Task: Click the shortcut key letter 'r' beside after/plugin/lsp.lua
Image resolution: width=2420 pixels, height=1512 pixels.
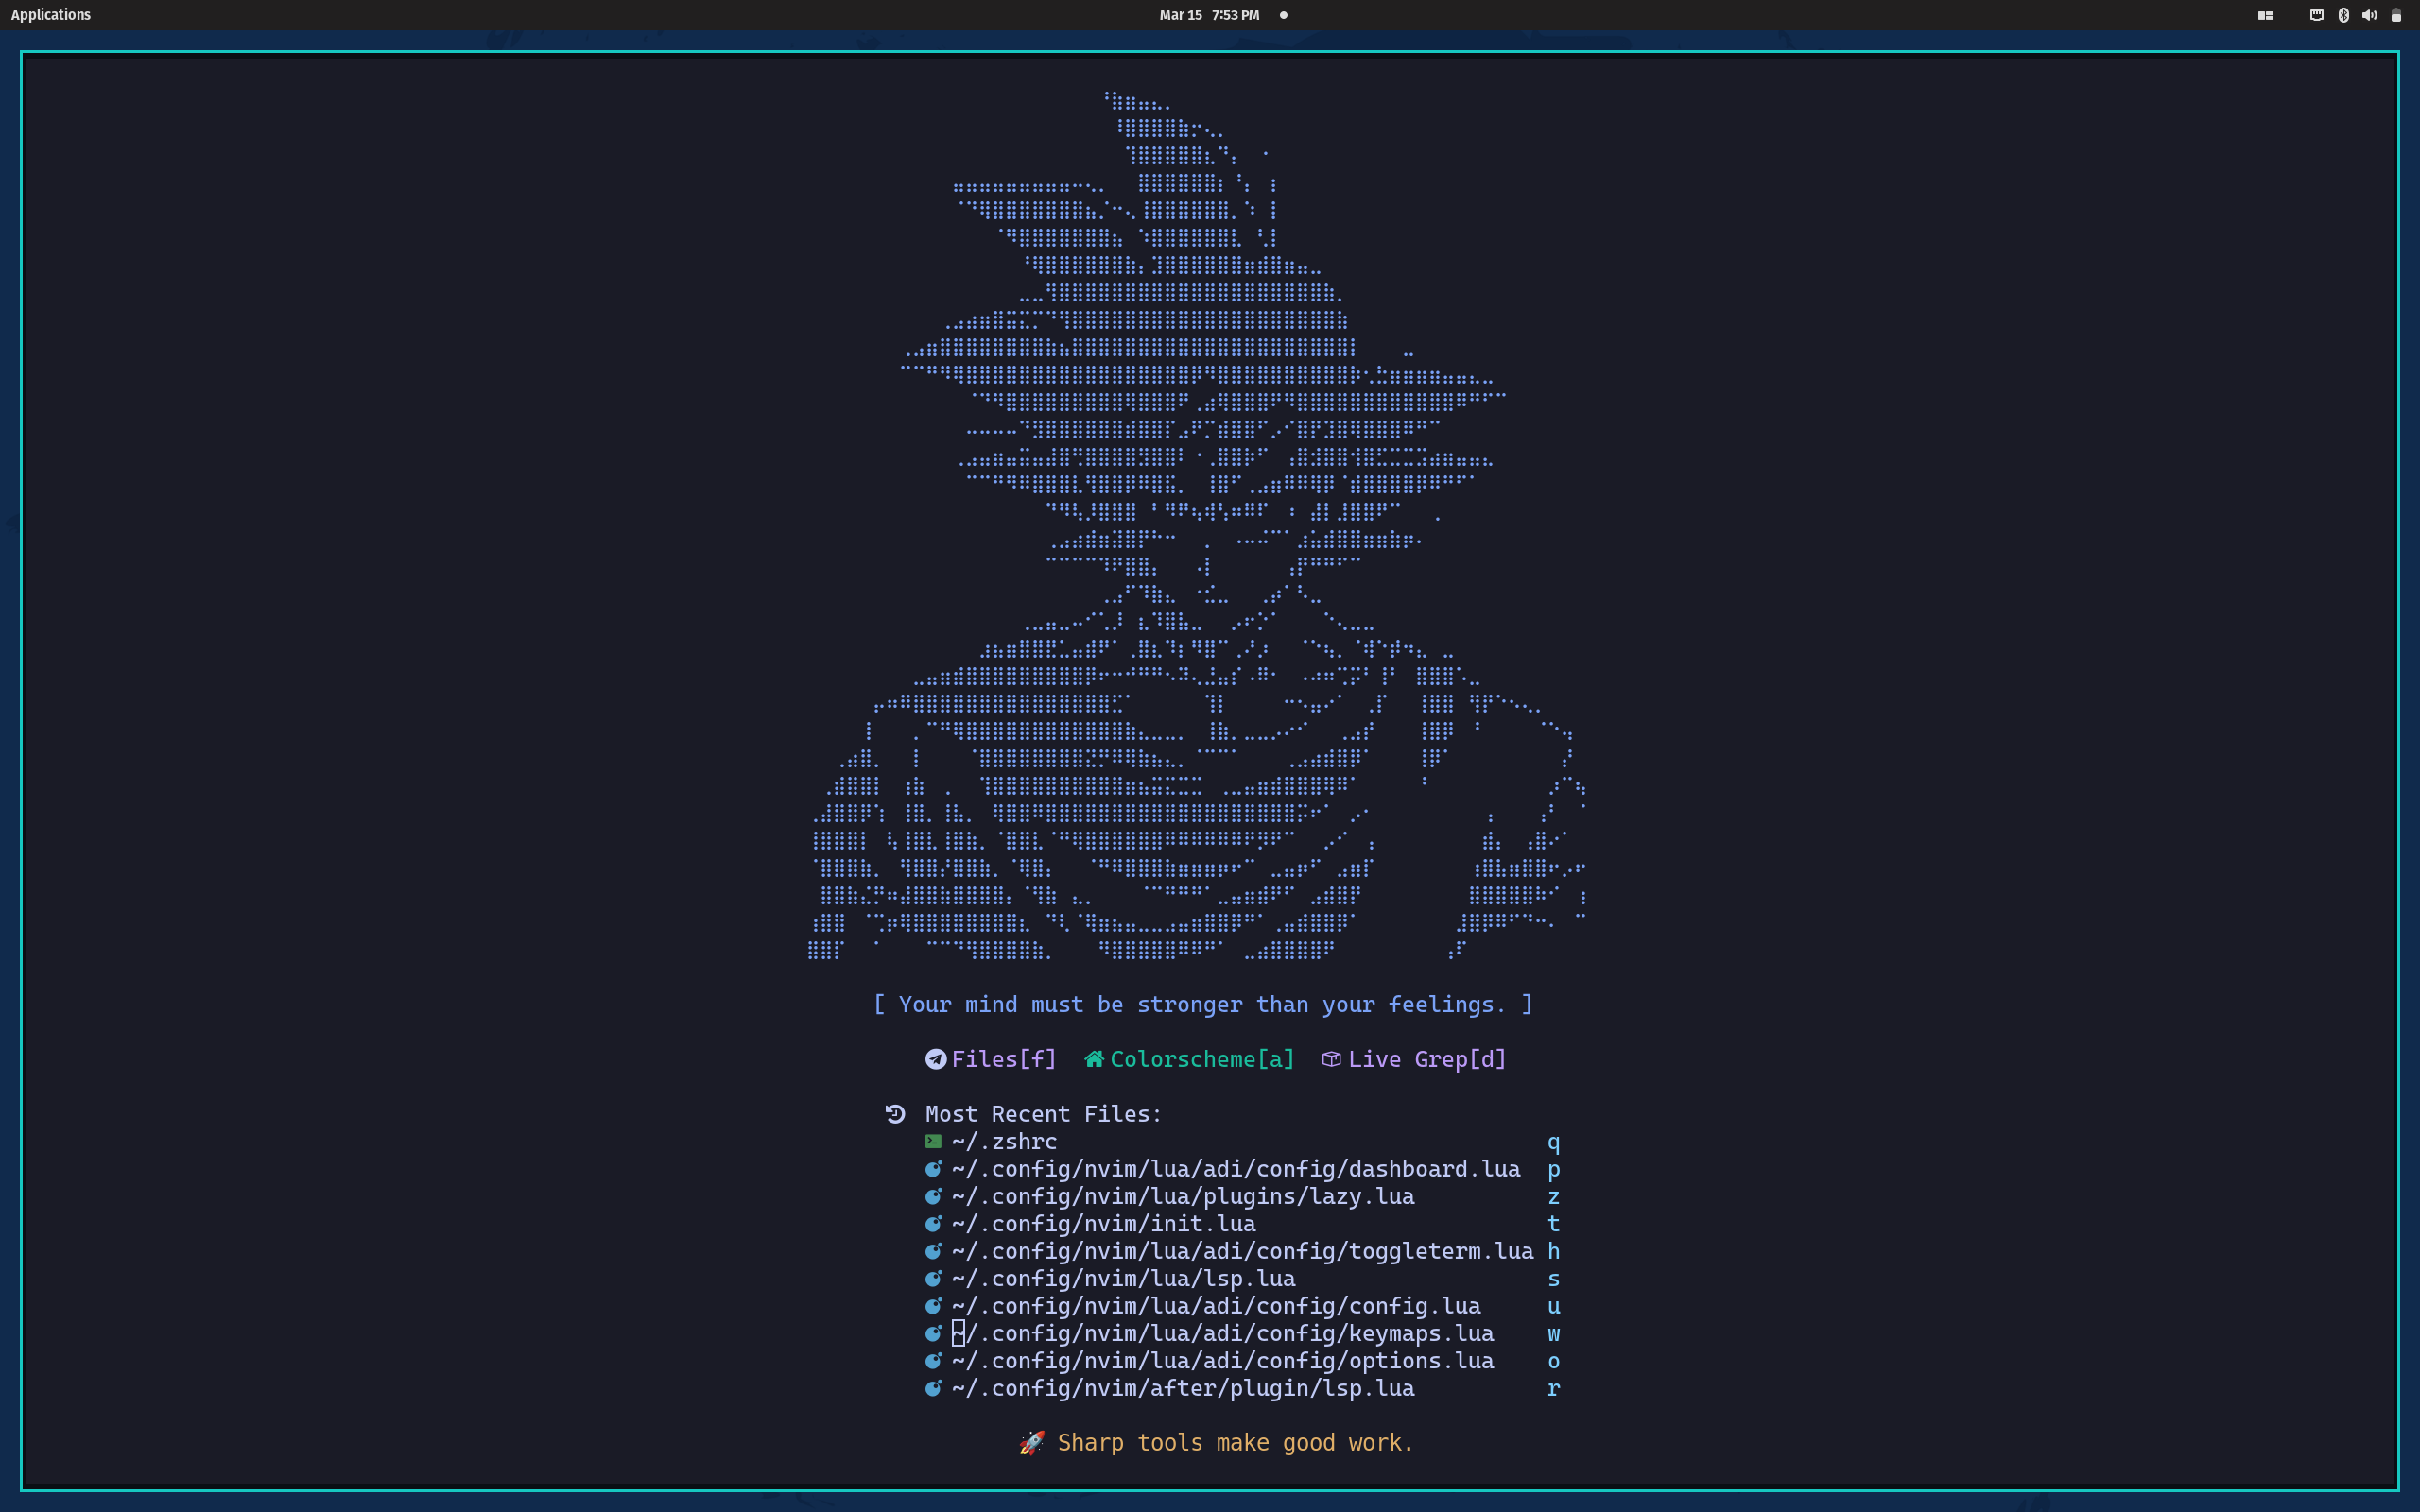Action: [x=1553, y=1389]
